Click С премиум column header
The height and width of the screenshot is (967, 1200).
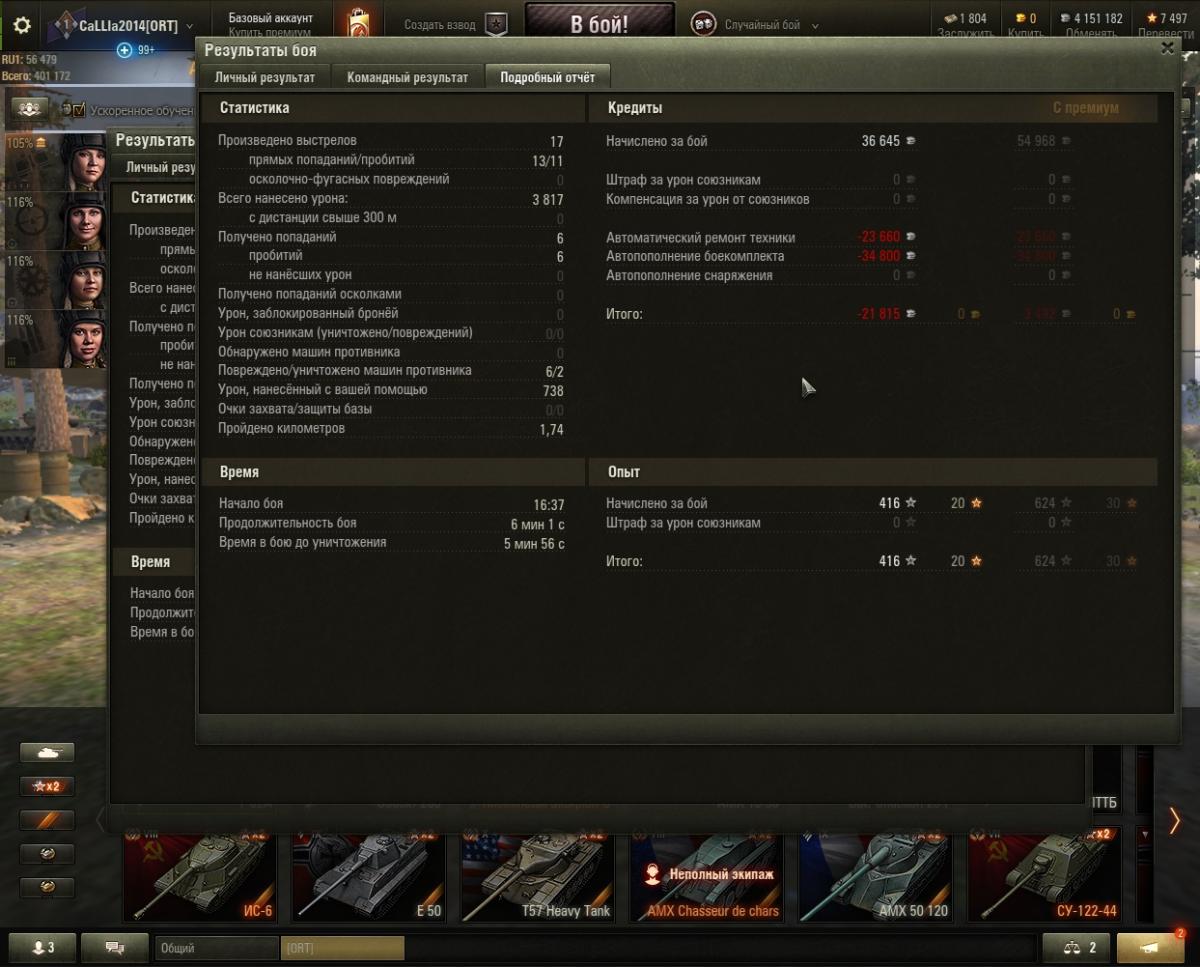tap(1085, 108)
